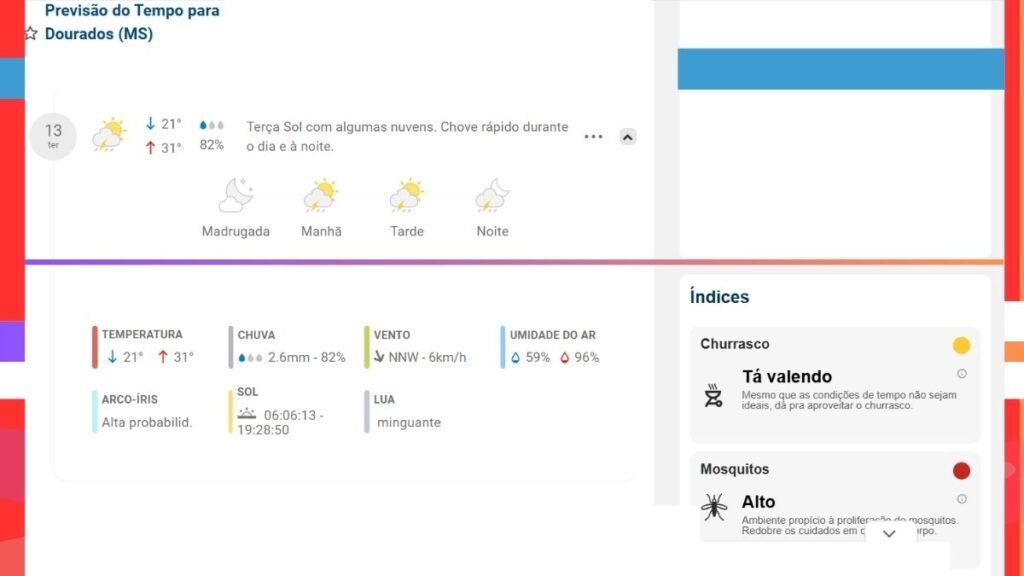Click the red Mosquitos status indicator
This screenshot has width=1024, height=576.
961,470
